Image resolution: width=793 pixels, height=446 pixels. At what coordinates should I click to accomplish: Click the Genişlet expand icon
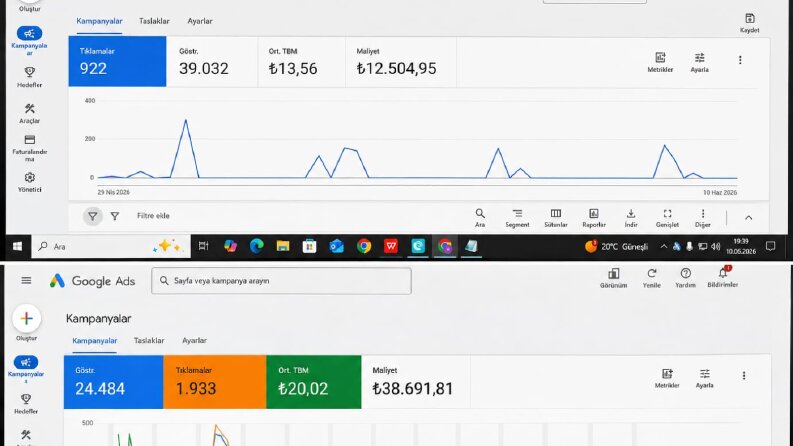coord(667,217)
